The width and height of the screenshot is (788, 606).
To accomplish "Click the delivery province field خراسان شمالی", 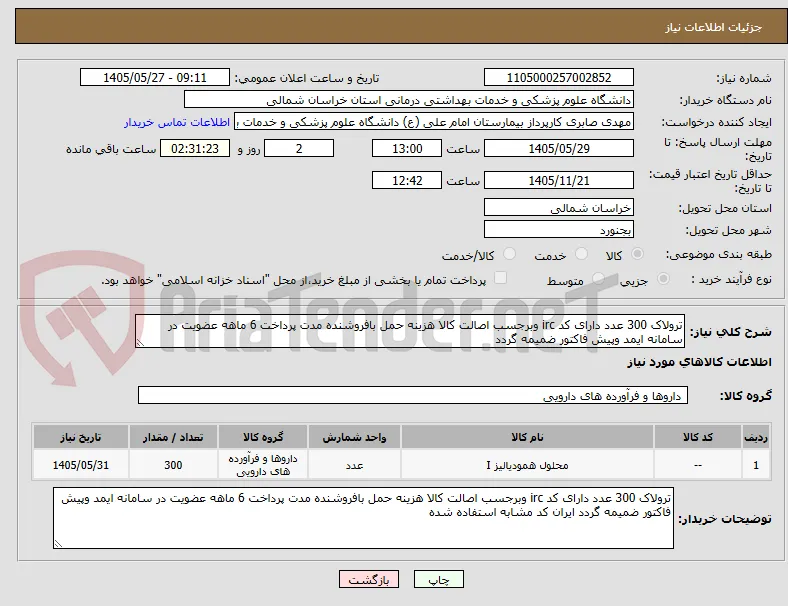I will (x=558, y=207).
